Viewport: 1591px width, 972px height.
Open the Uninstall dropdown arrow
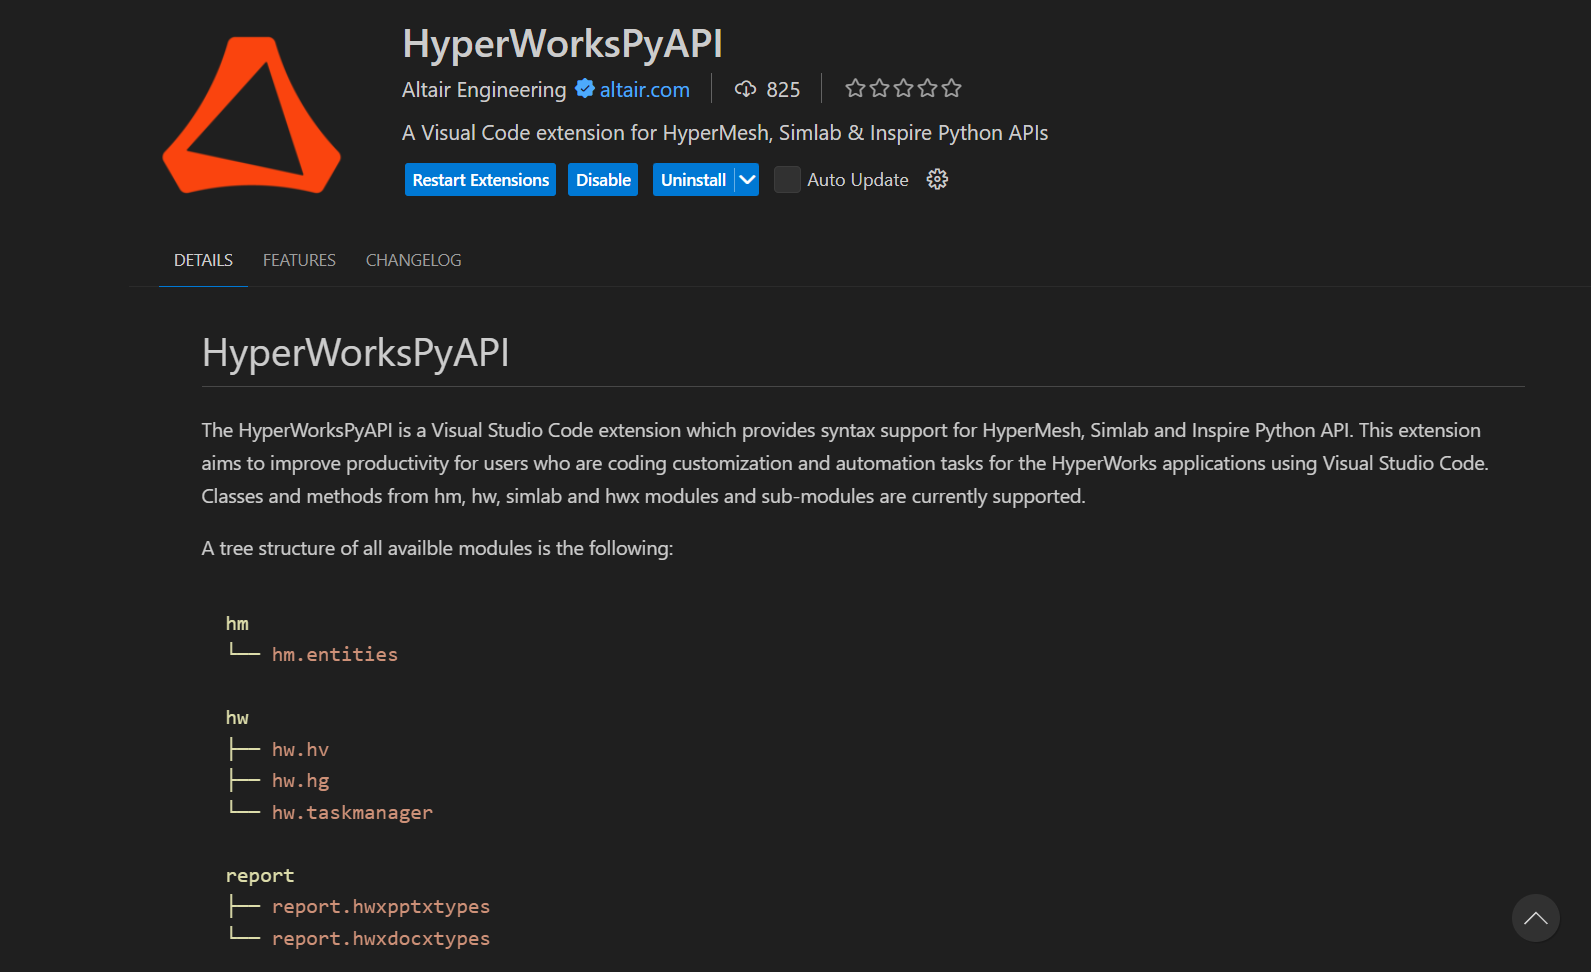coord(747,180)
